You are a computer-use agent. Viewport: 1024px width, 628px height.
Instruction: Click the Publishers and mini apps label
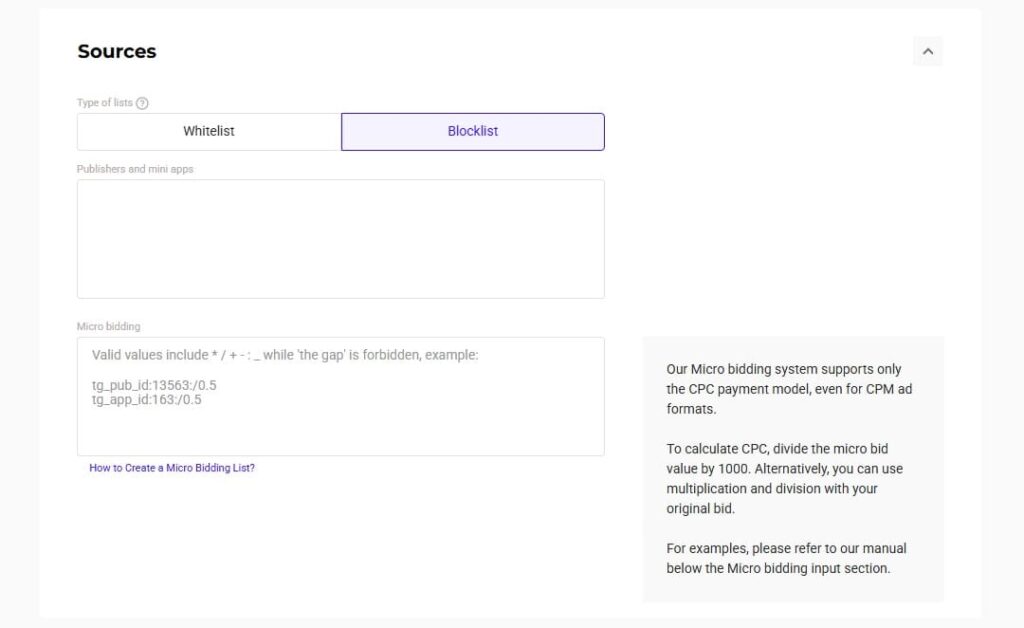(135, 169)
